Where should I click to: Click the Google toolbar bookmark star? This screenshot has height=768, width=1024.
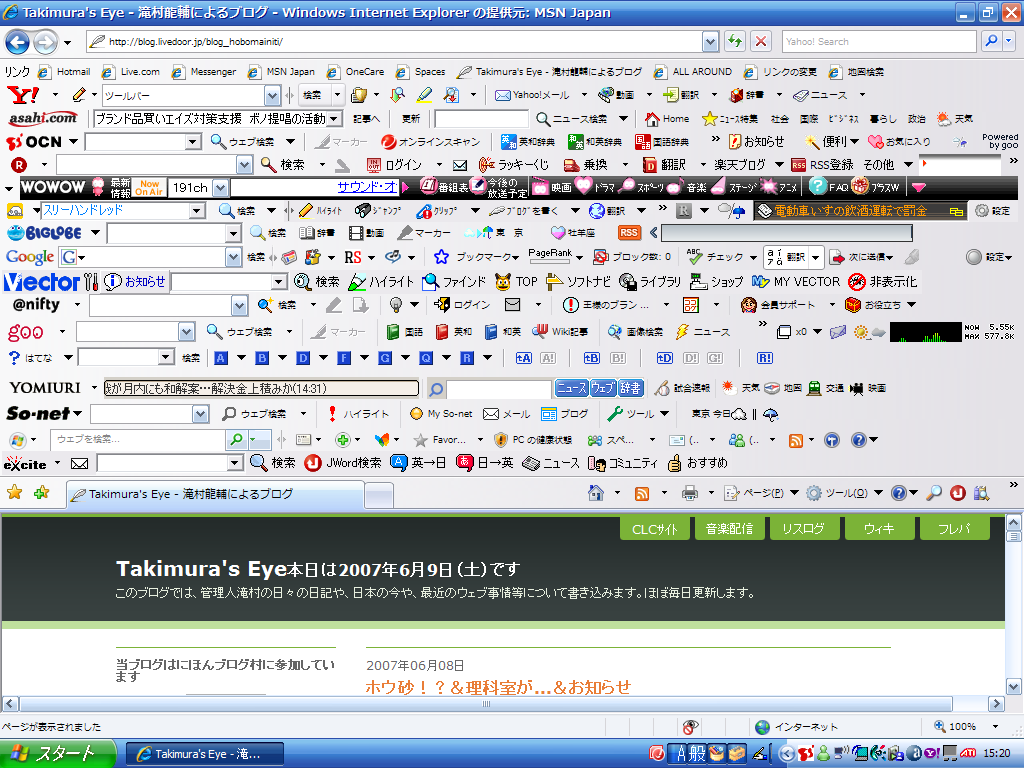point(441,257)
